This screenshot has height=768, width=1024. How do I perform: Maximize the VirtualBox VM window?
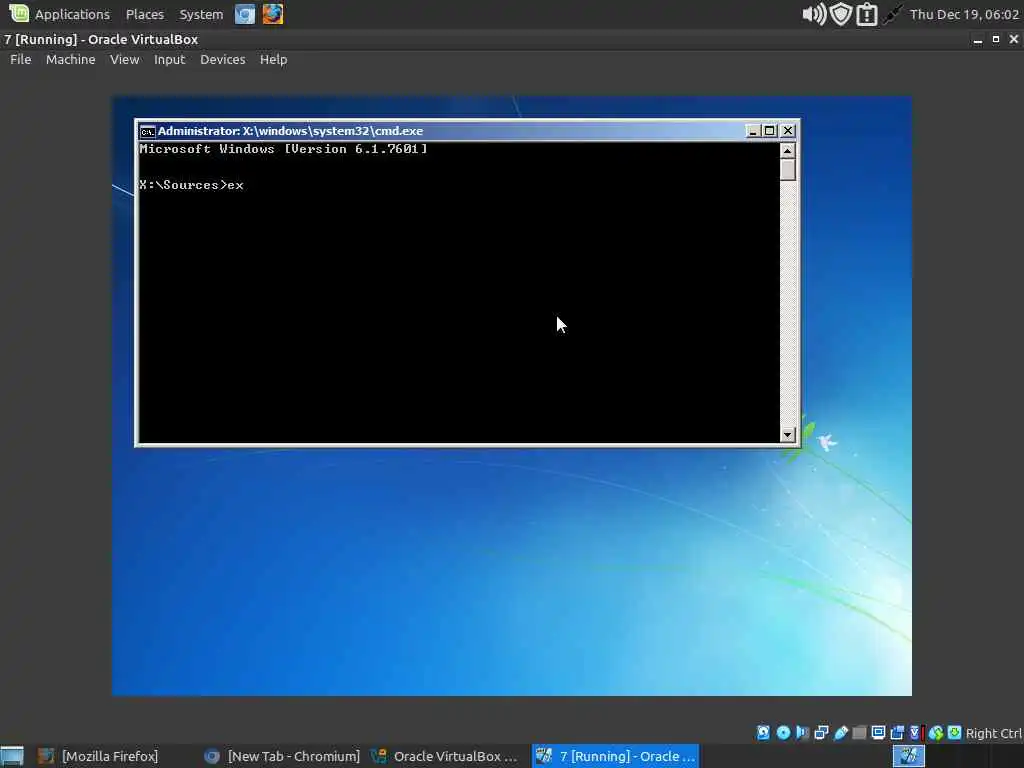[x=996, y=39]
